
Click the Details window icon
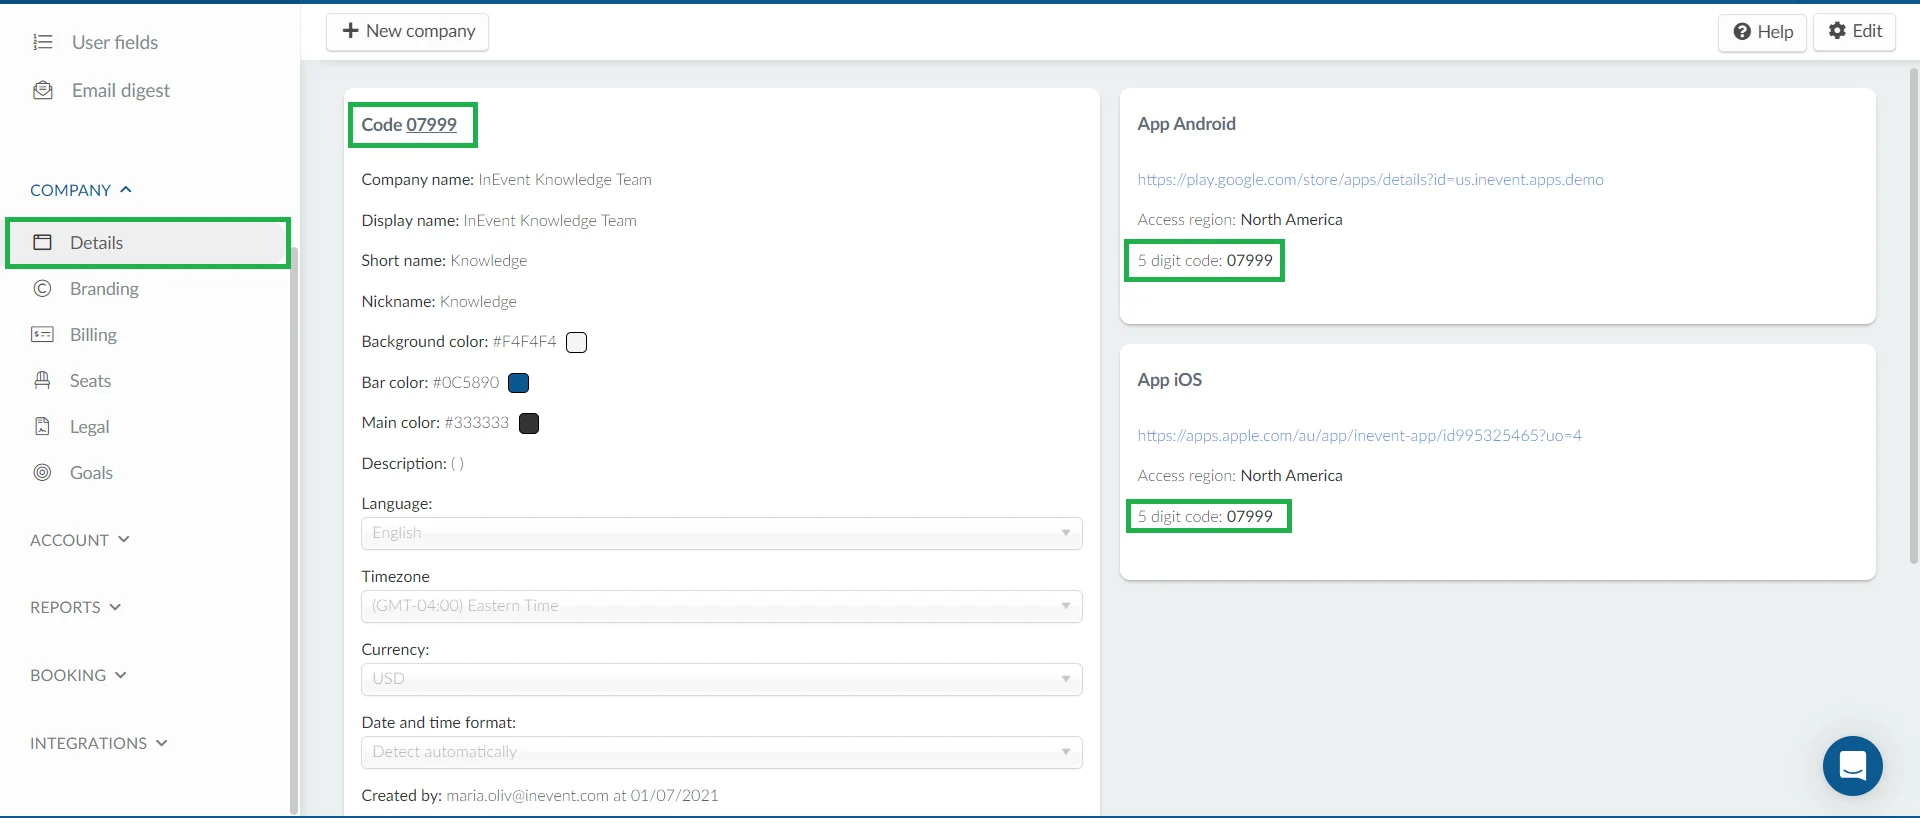[42, 242]
